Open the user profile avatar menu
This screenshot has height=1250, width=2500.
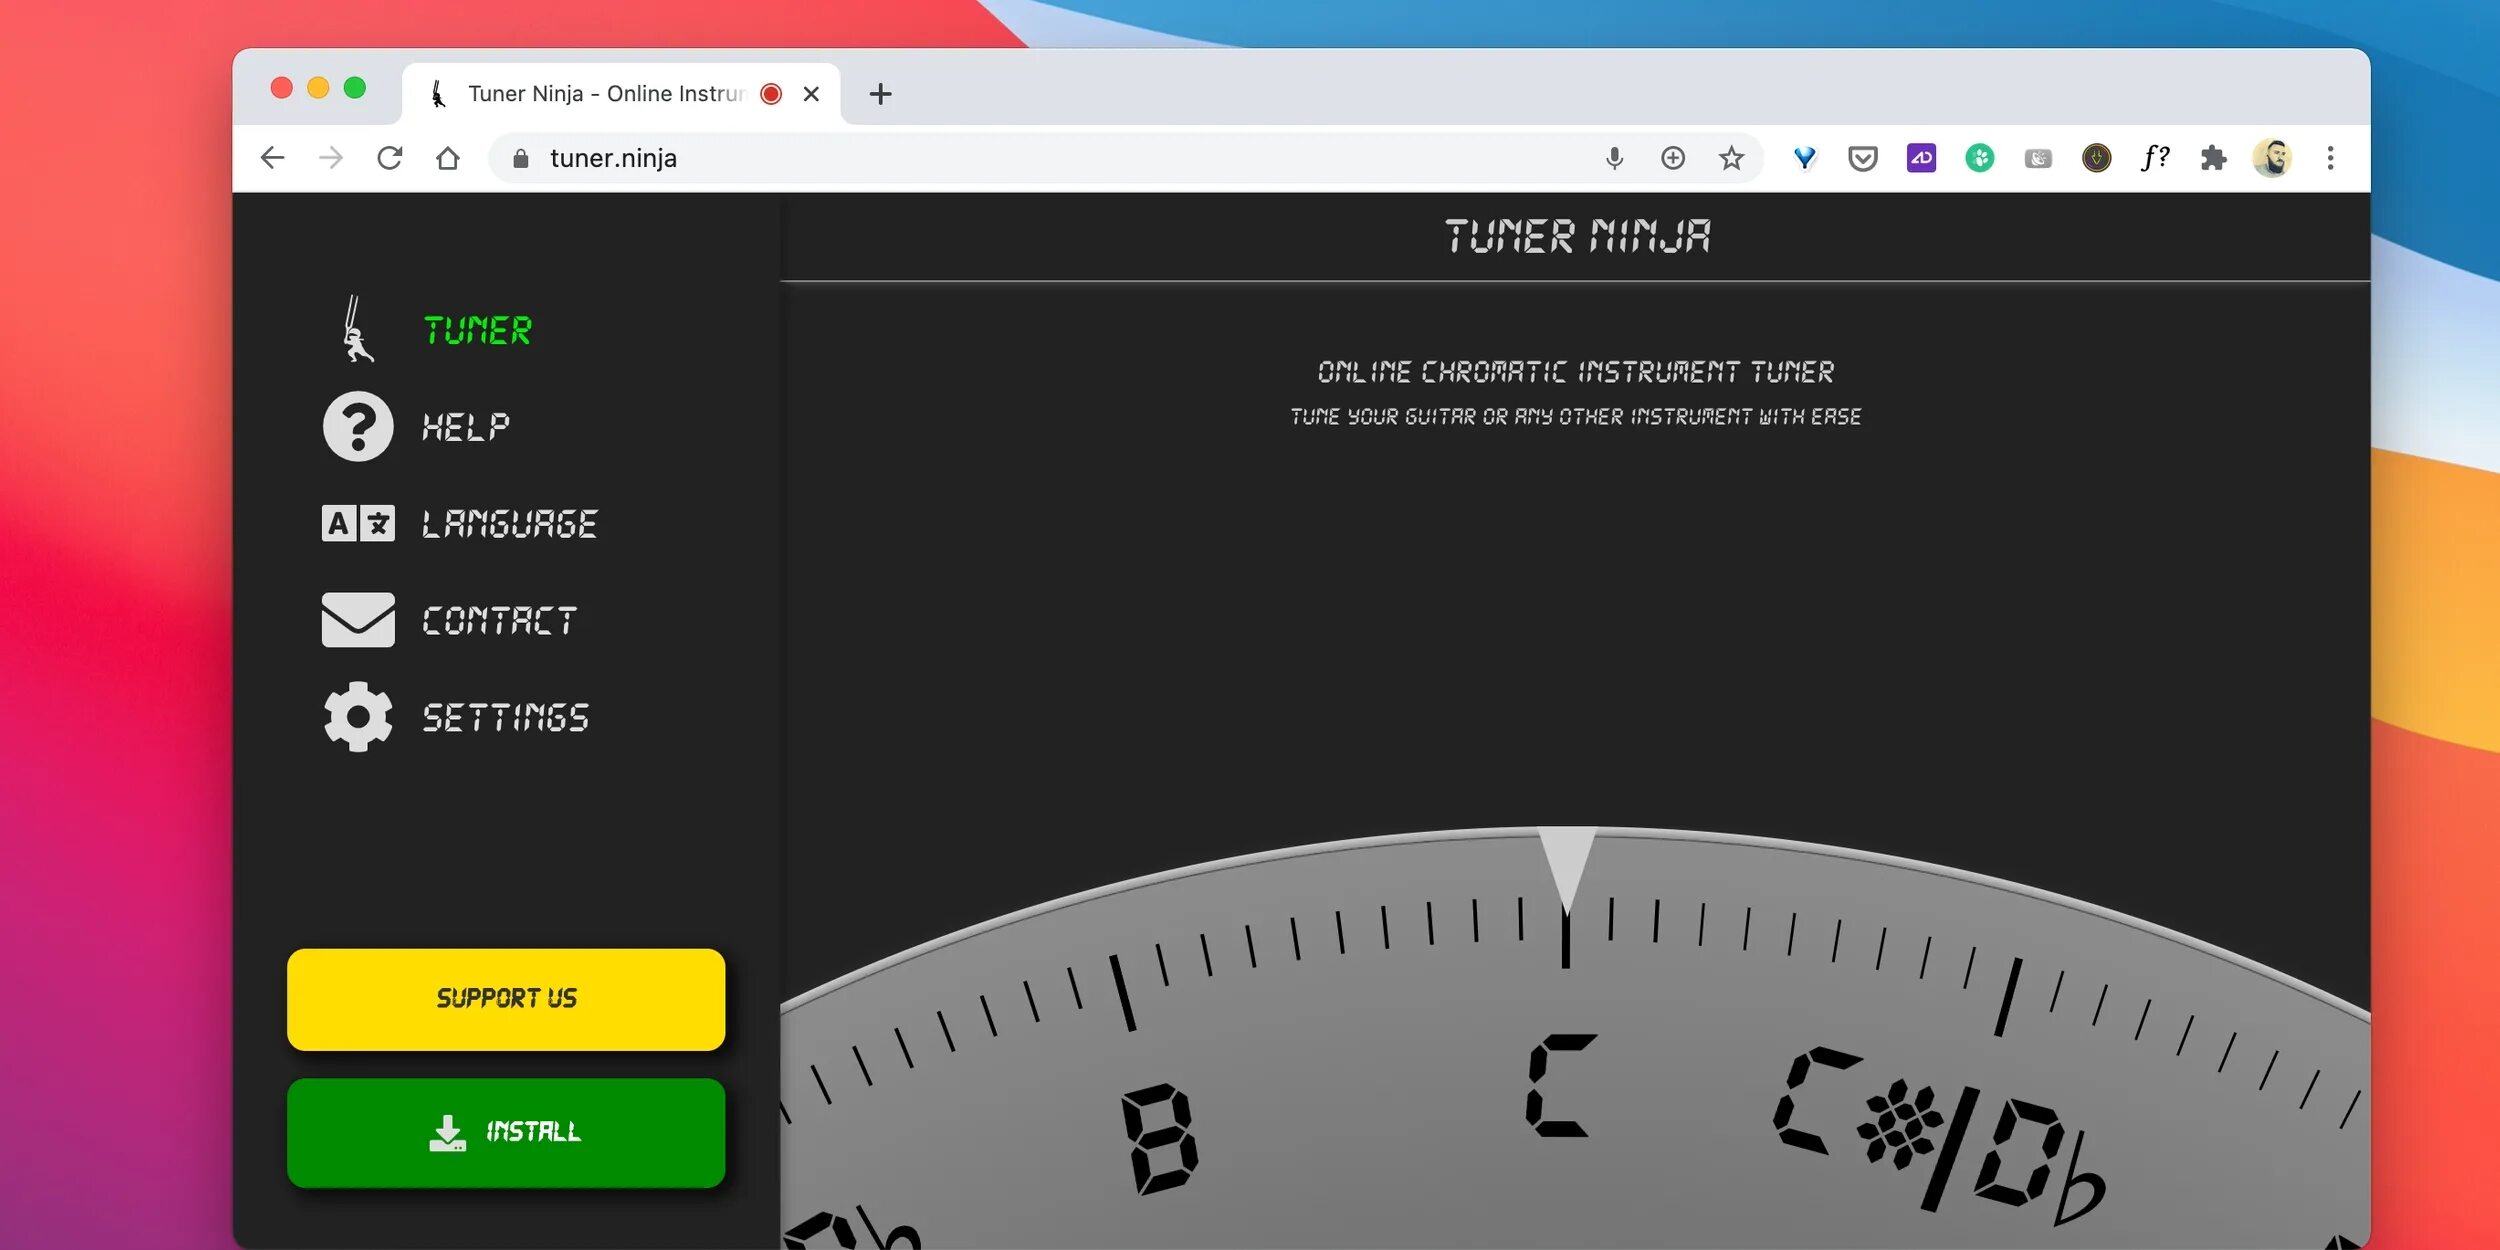[x=2272, y=158]
